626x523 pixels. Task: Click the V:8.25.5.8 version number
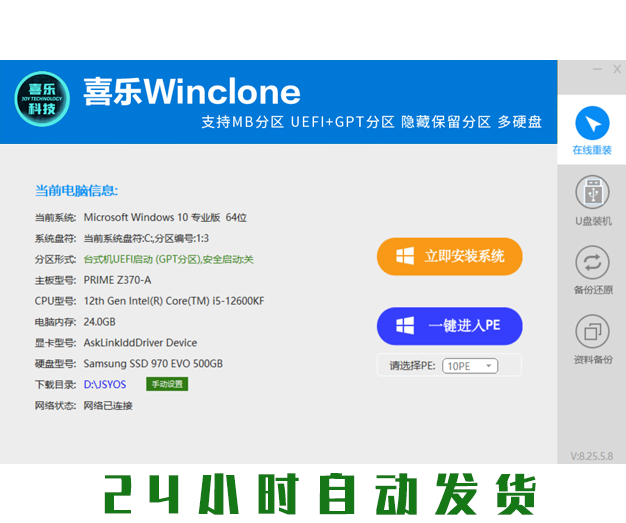[x=592, y=456]
